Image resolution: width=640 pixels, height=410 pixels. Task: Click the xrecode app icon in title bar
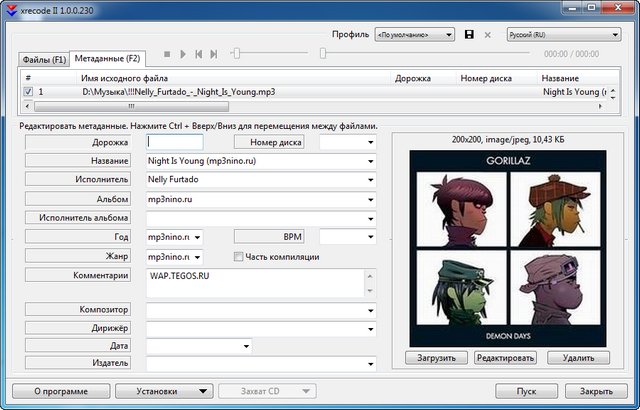(x=10, y=9)
